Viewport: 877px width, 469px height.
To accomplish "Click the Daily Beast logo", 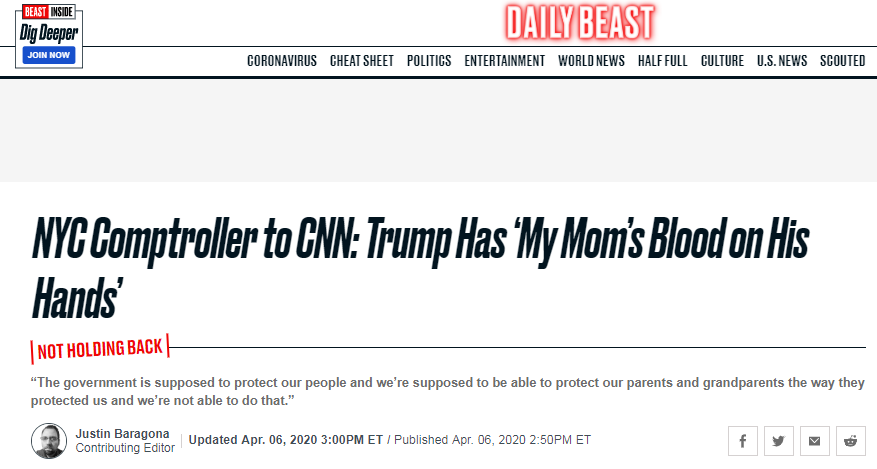I will coord(579,21).
